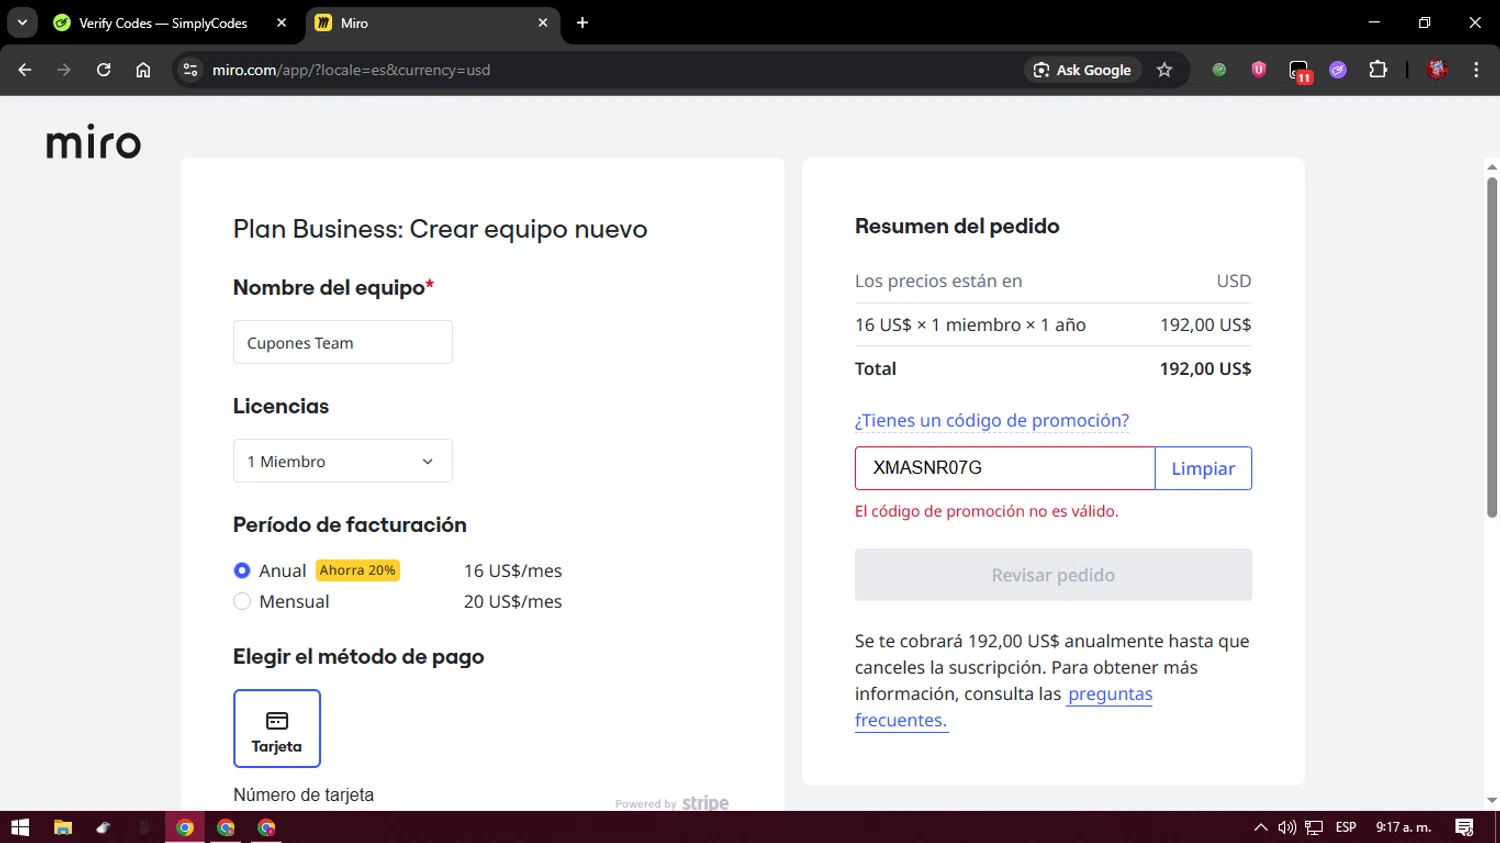Image resolution: width=1500 pixels, height=843 pixels.
Task: Choose Tarjeta payment method
Action: (277, 728)
